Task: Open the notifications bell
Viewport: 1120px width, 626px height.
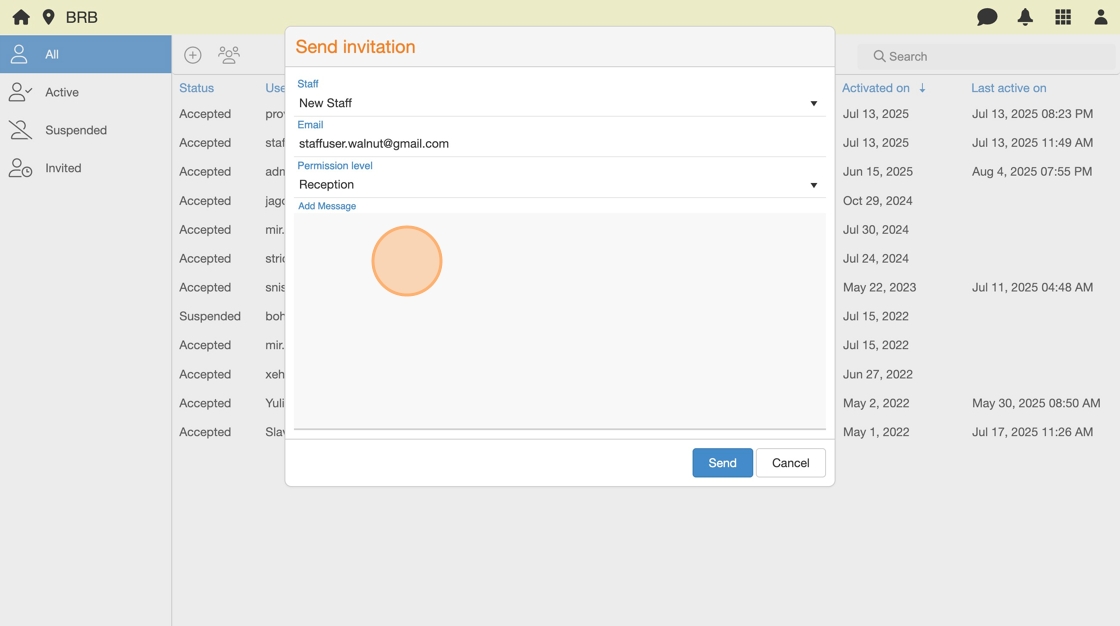Action: pyautogui.click(x=1025, y=17)
